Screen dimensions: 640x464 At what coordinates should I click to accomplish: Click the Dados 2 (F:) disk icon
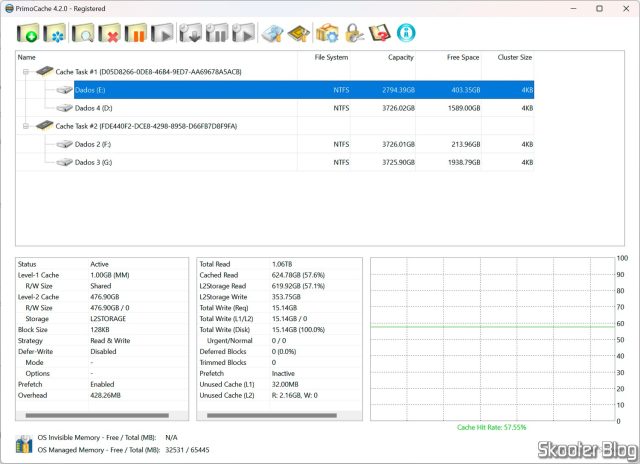tap(64, 144)
